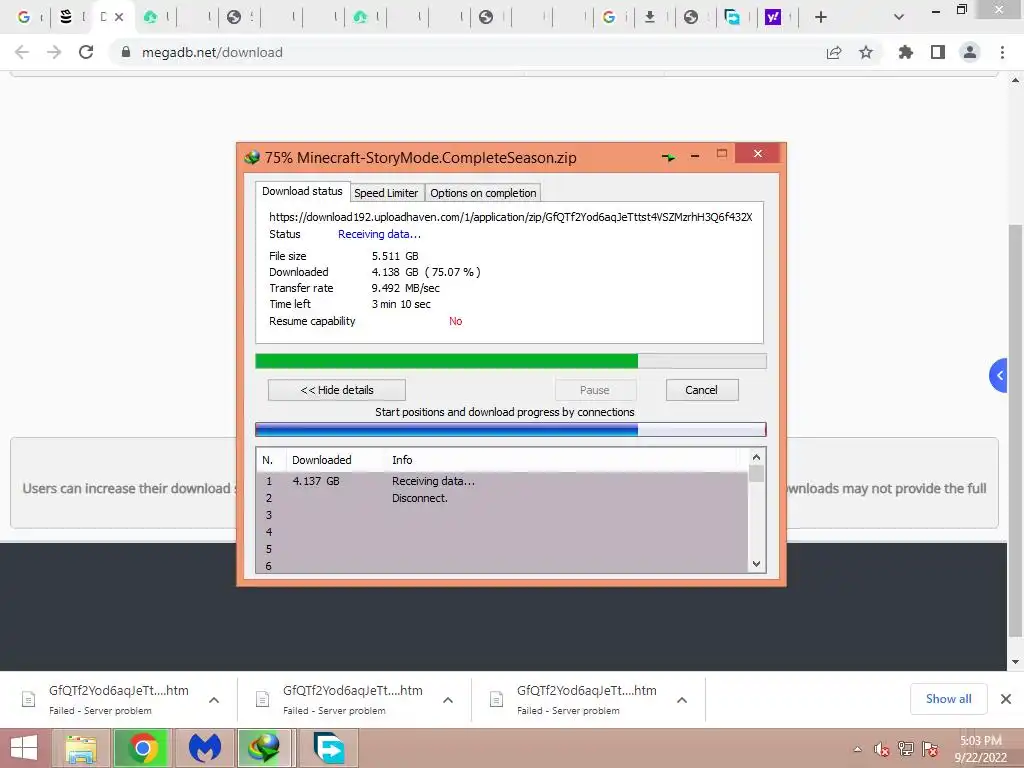Open options for third failed htm download
The width and height of the screenshot is (1024, 768).
pyautogui.click(x=682, y=700)
